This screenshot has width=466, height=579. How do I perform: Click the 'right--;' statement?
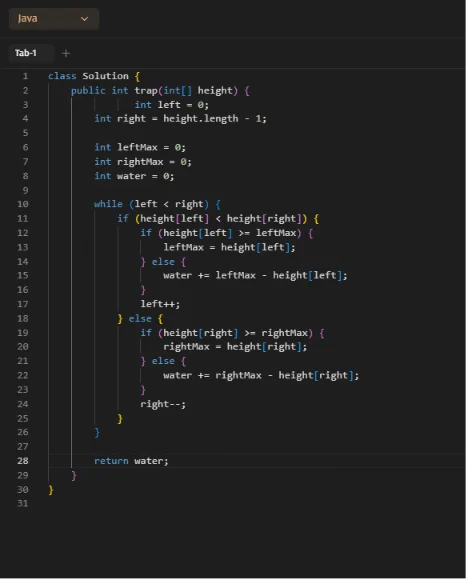163,404
